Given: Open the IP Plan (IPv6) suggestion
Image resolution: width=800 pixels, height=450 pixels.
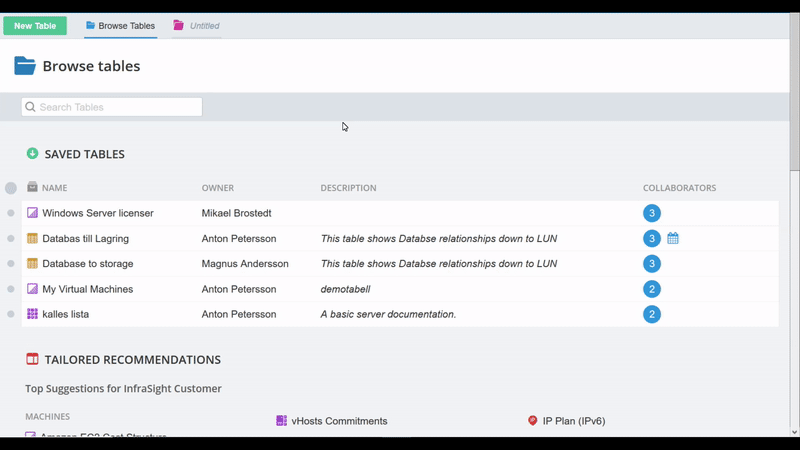Looking at the screenshot, I should pyautogui.click(x=574, y=421).
